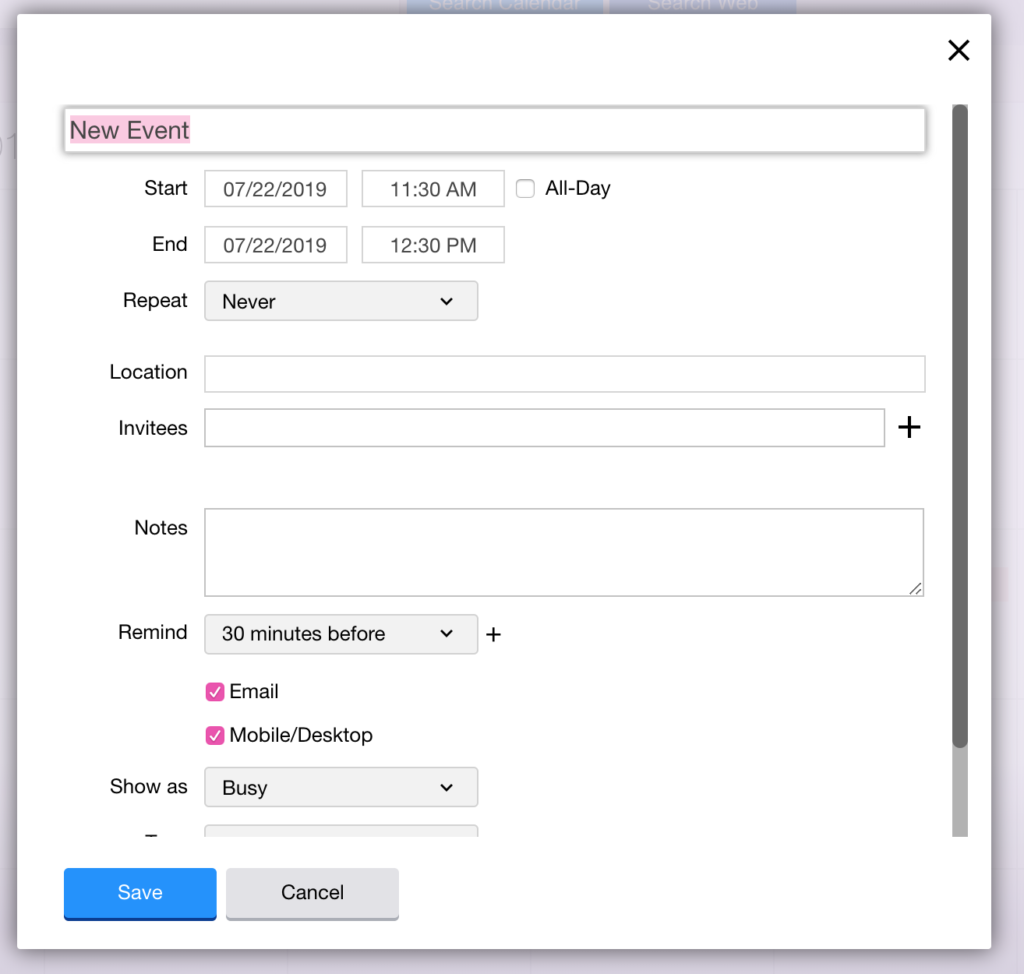This screenshot has height=974, width=1024.
Task: Save the new event
Action: pos(140,893)
